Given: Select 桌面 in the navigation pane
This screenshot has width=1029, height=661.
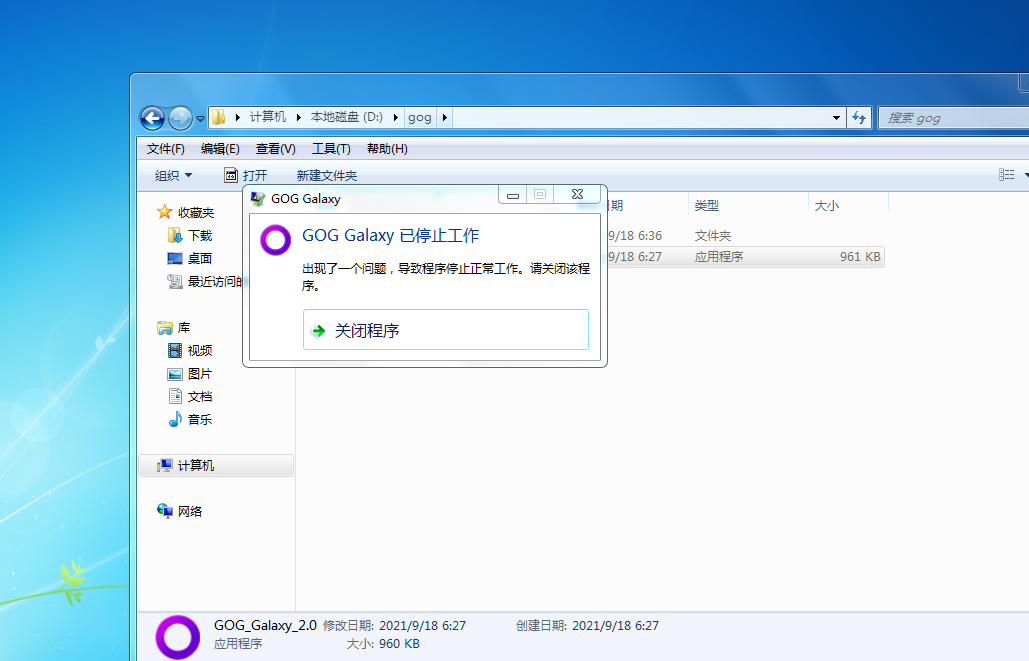Looking at the screenshot, I should click(x=190, y=258).
